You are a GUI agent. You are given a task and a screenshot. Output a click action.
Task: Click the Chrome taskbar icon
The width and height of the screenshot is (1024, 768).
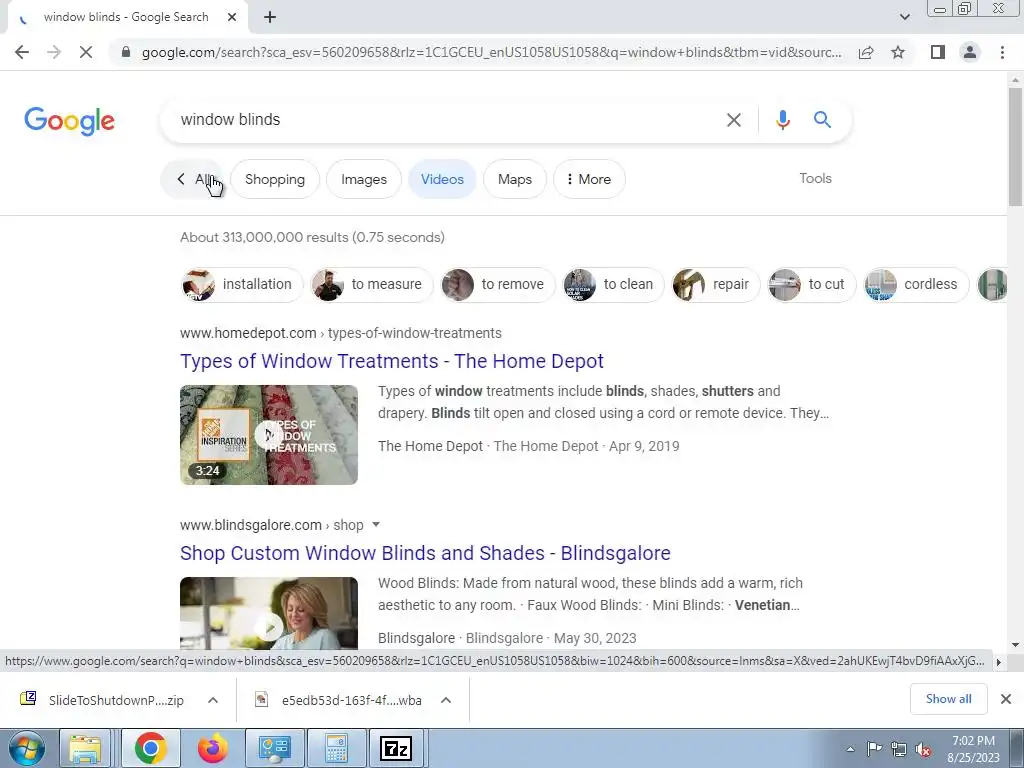pos(150,748)
